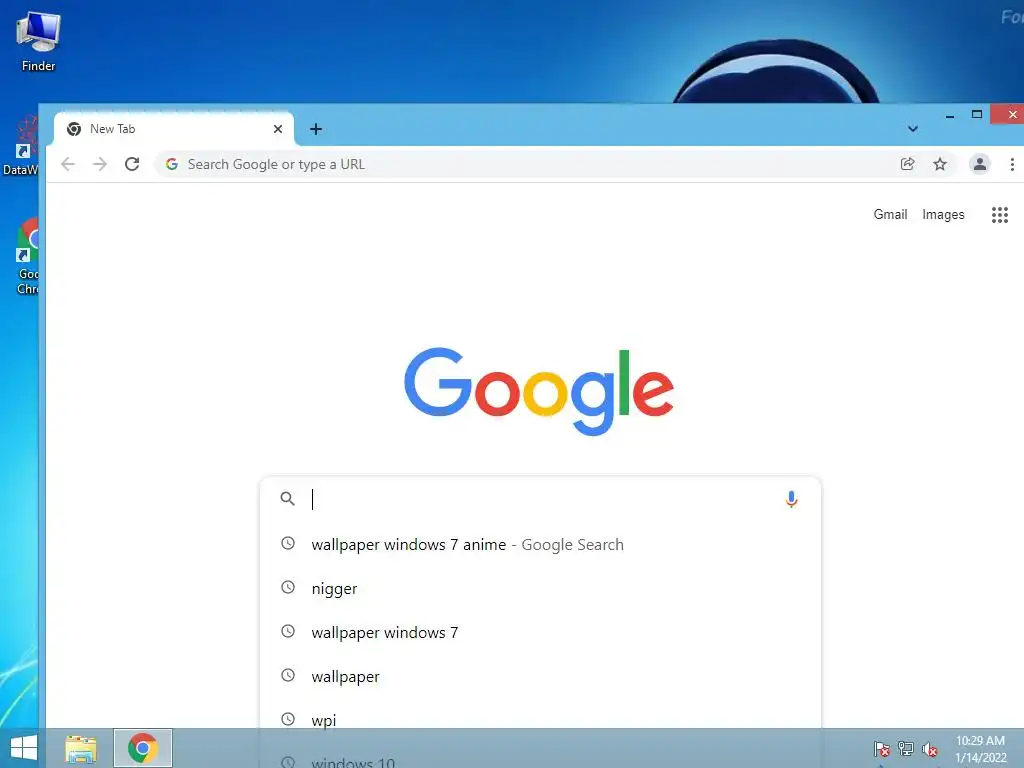Maximize the Chrome window

point(977,114)
